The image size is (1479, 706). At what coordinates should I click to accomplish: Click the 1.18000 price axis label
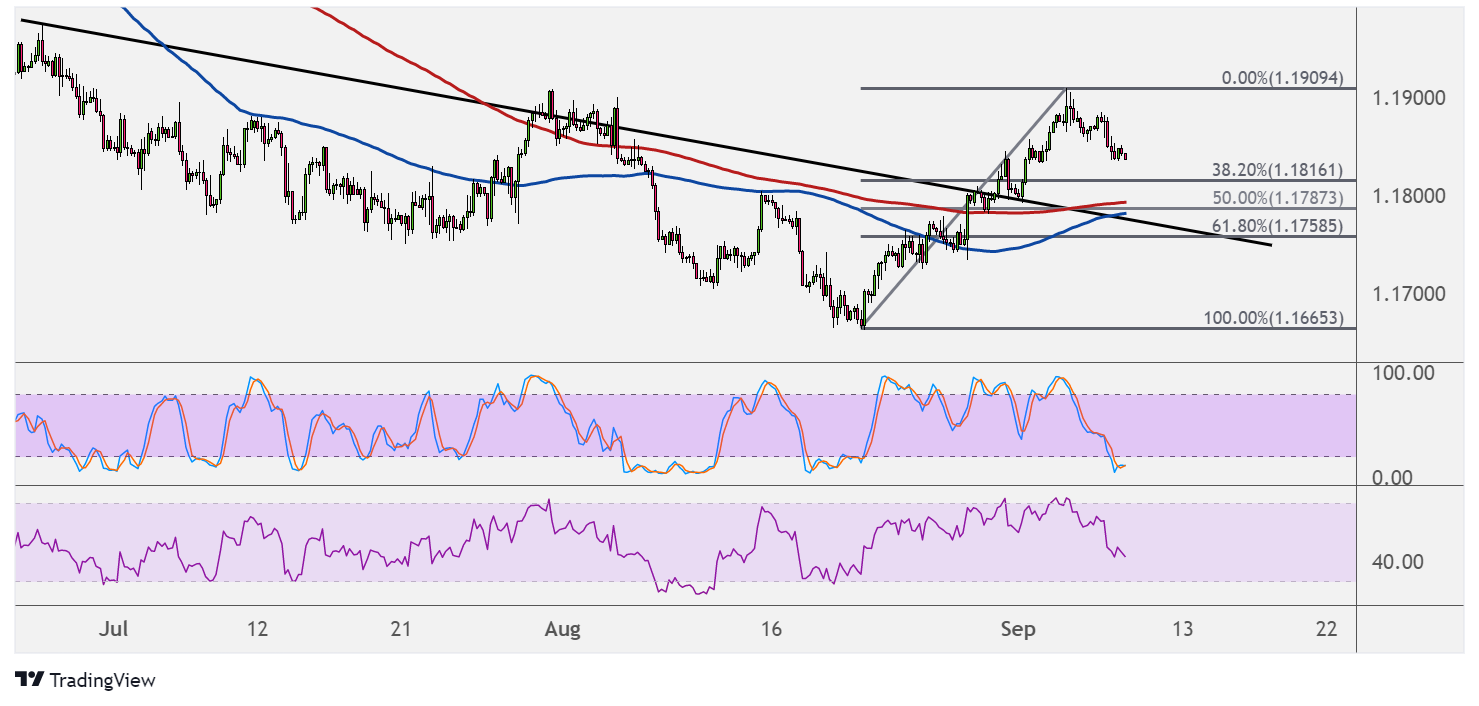point(1409,196)
